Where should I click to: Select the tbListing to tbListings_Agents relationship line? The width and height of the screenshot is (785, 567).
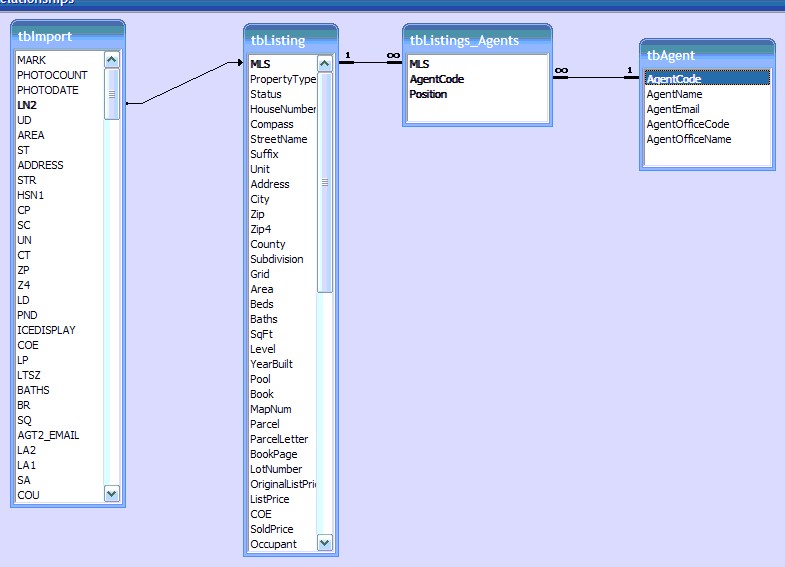click(370, 62)
